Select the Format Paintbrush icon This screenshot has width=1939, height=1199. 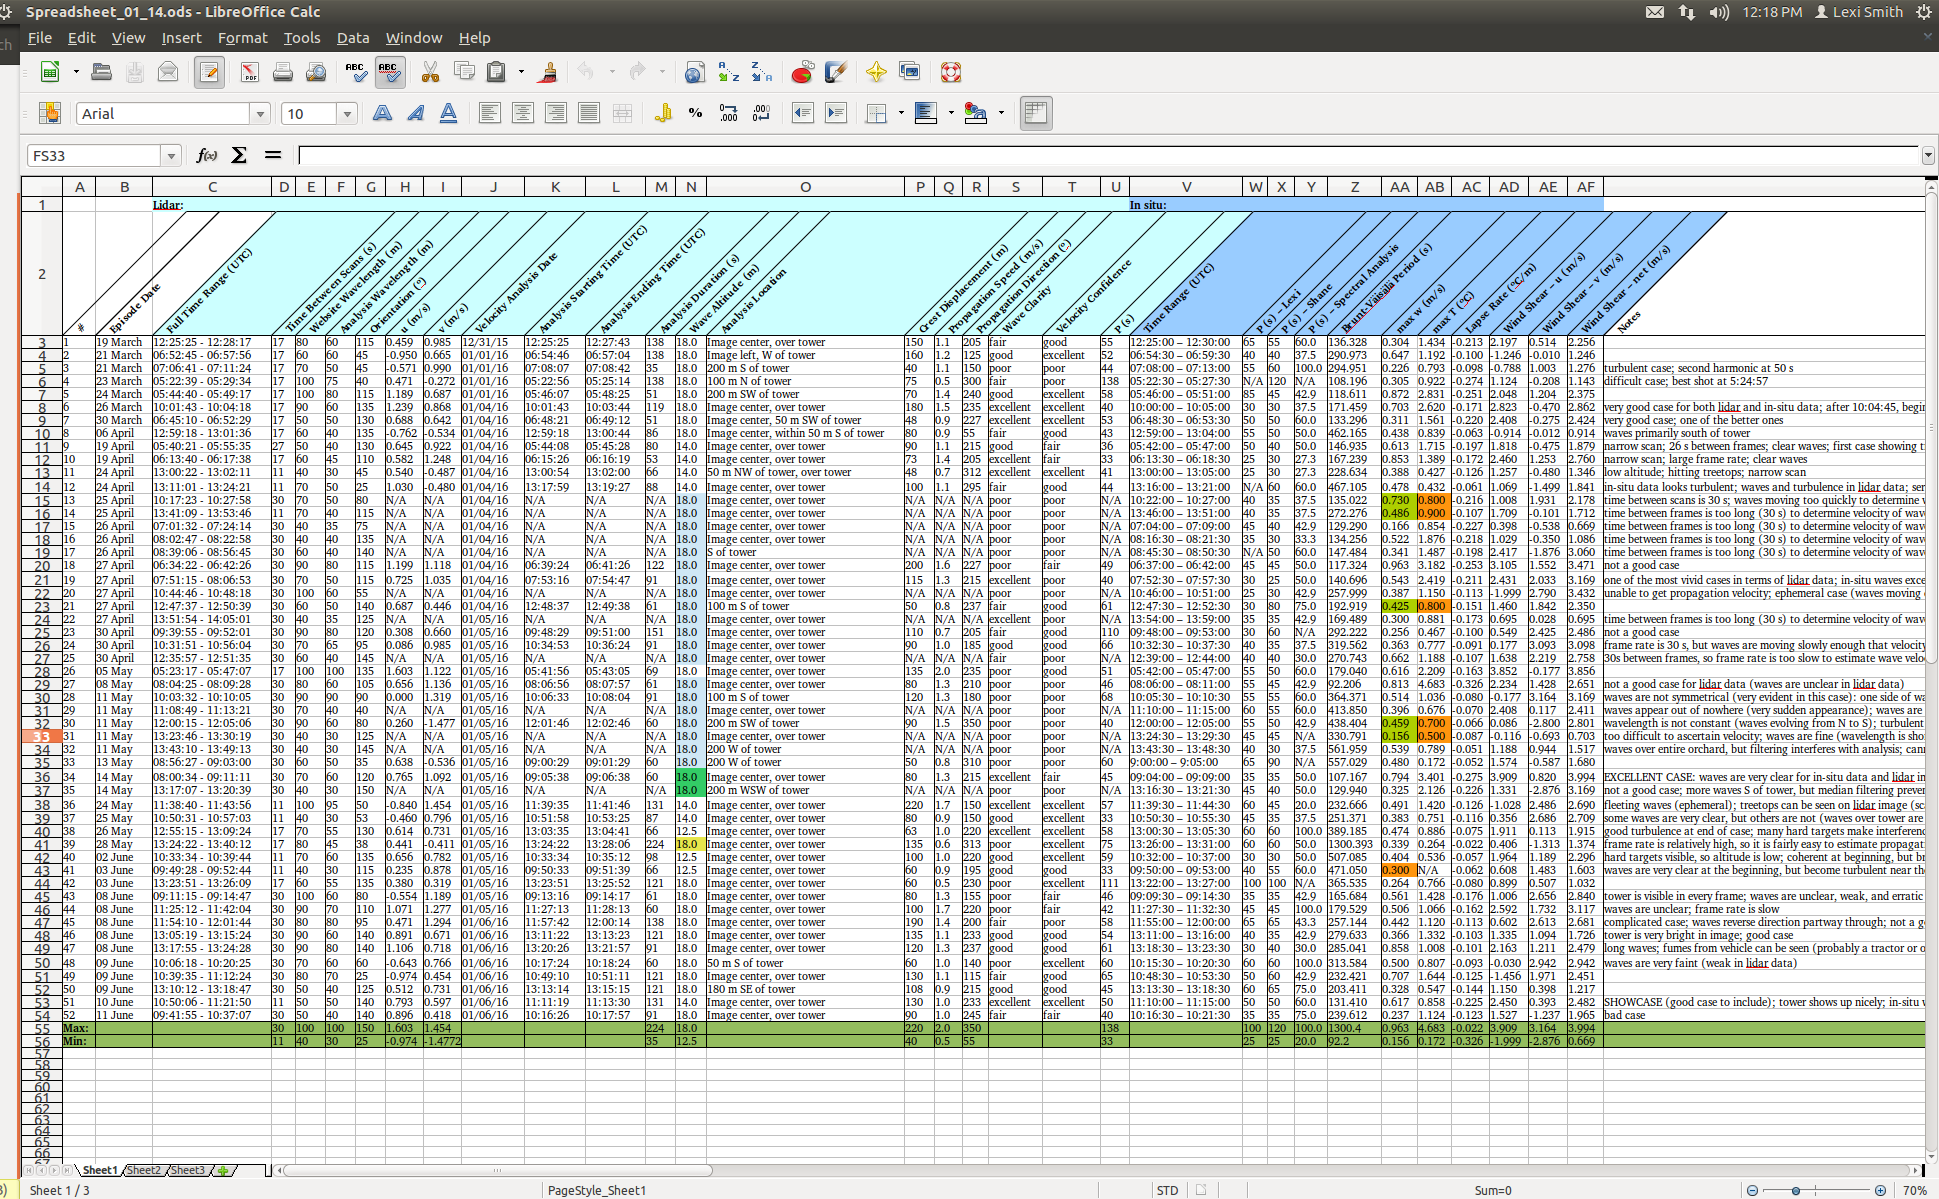coord(547,72)
